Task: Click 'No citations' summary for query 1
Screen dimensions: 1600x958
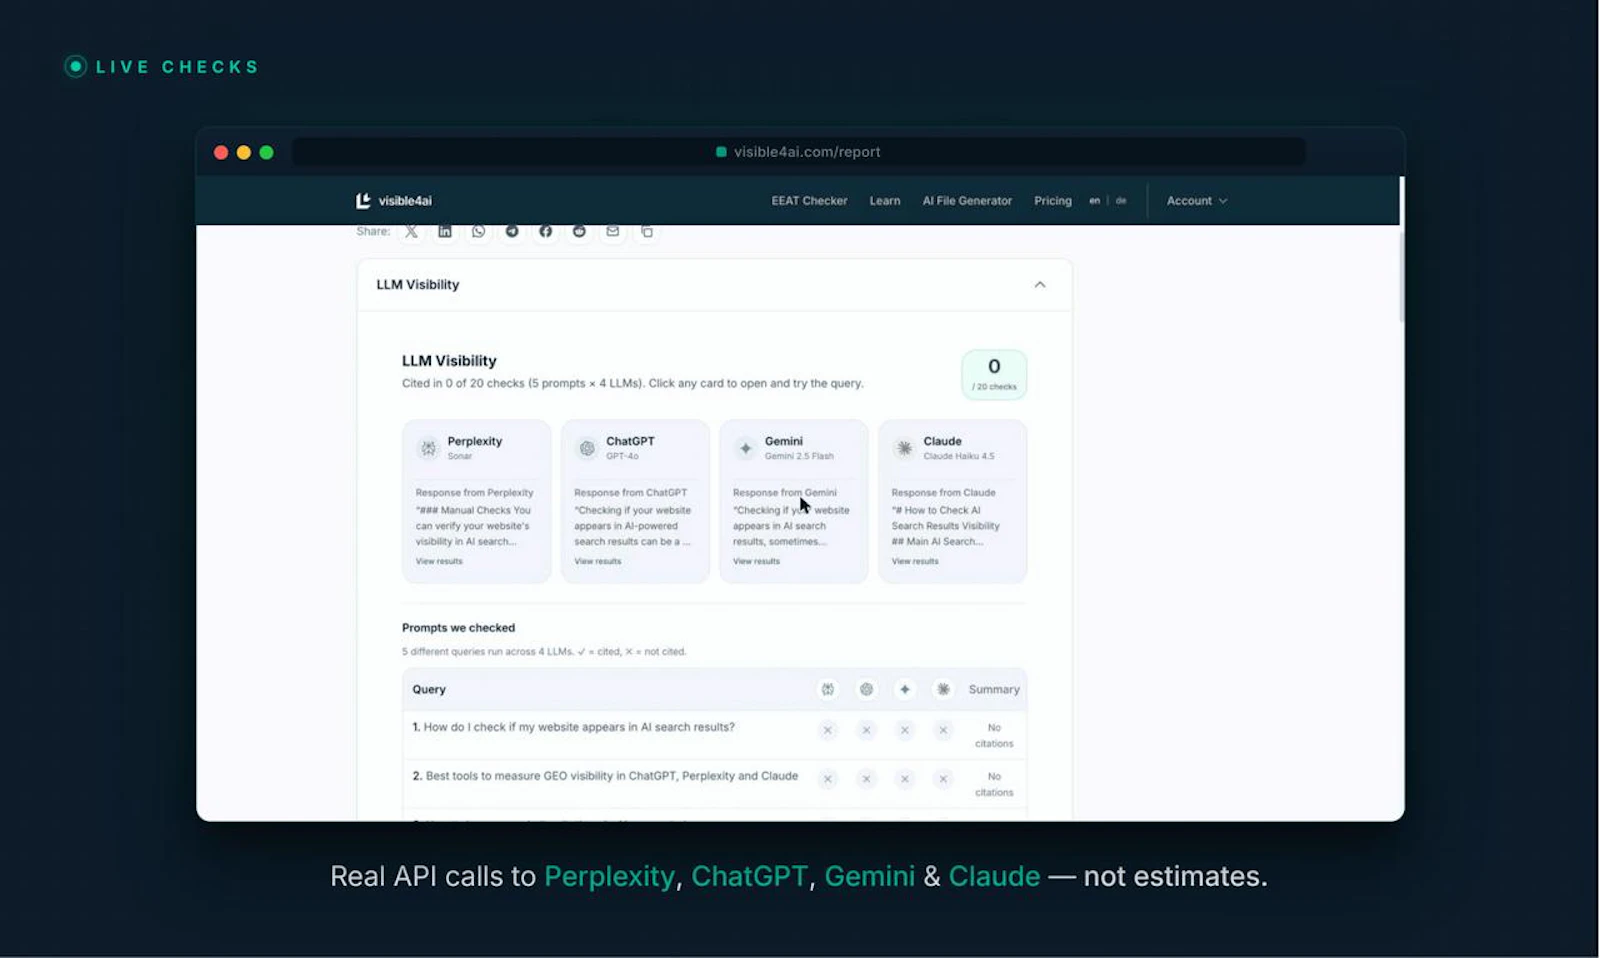Action: [x=994, y=736]
